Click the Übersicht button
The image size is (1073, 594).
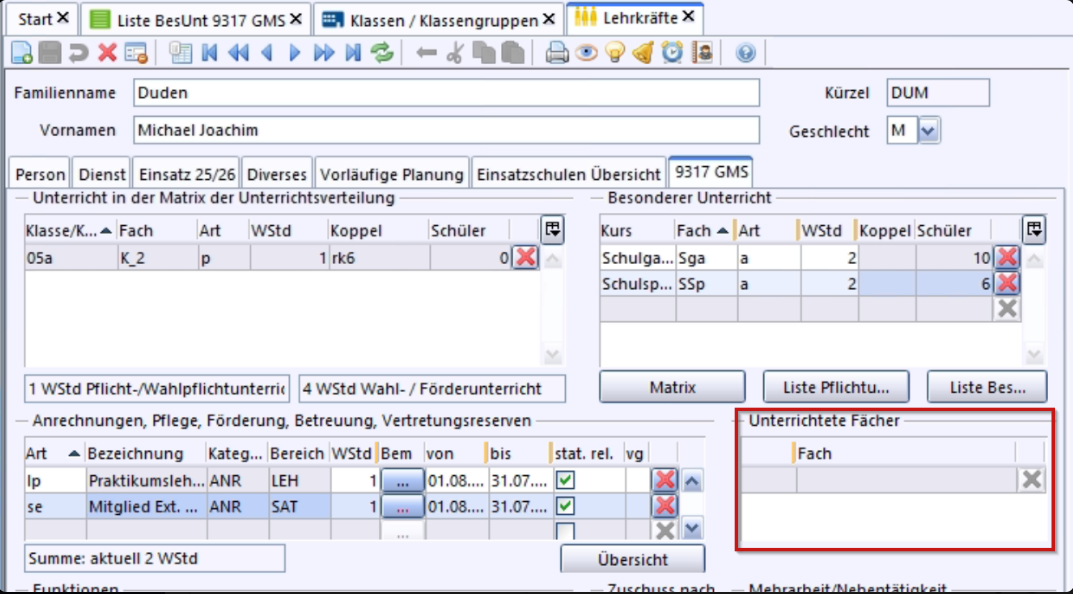coord(632,559)
